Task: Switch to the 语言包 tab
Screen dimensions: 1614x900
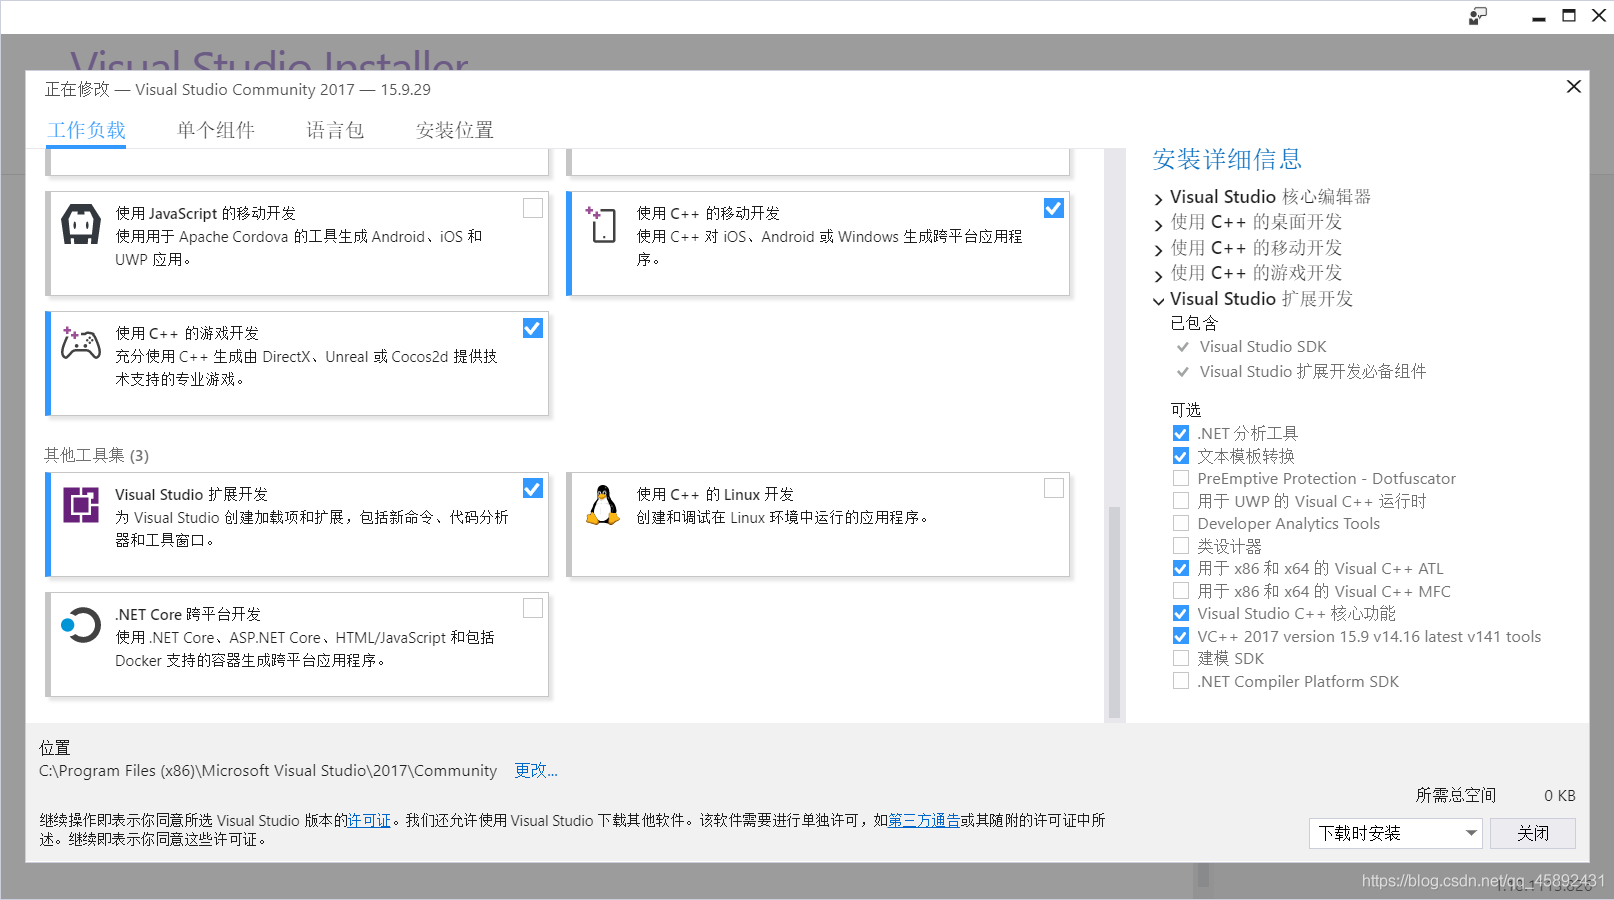Action: [x=335, y=130]
